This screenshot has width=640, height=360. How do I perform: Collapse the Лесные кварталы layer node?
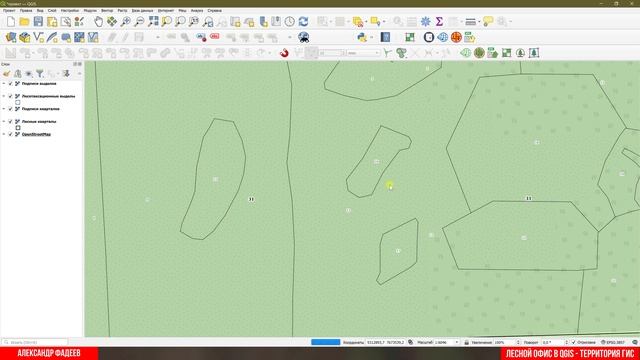4,122
